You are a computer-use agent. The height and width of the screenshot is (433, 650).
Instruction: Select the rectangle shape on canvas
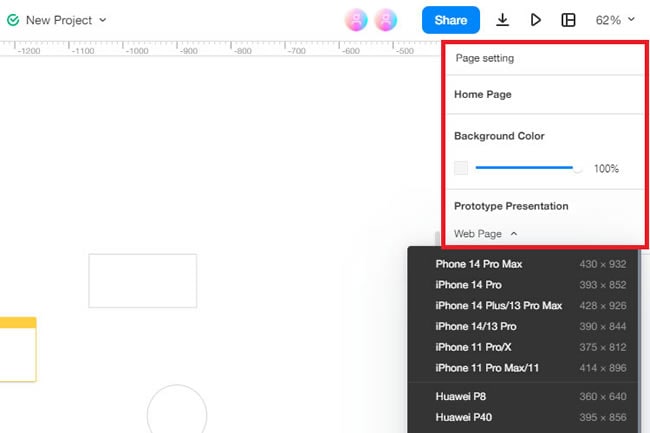click(x=143, y=281)
